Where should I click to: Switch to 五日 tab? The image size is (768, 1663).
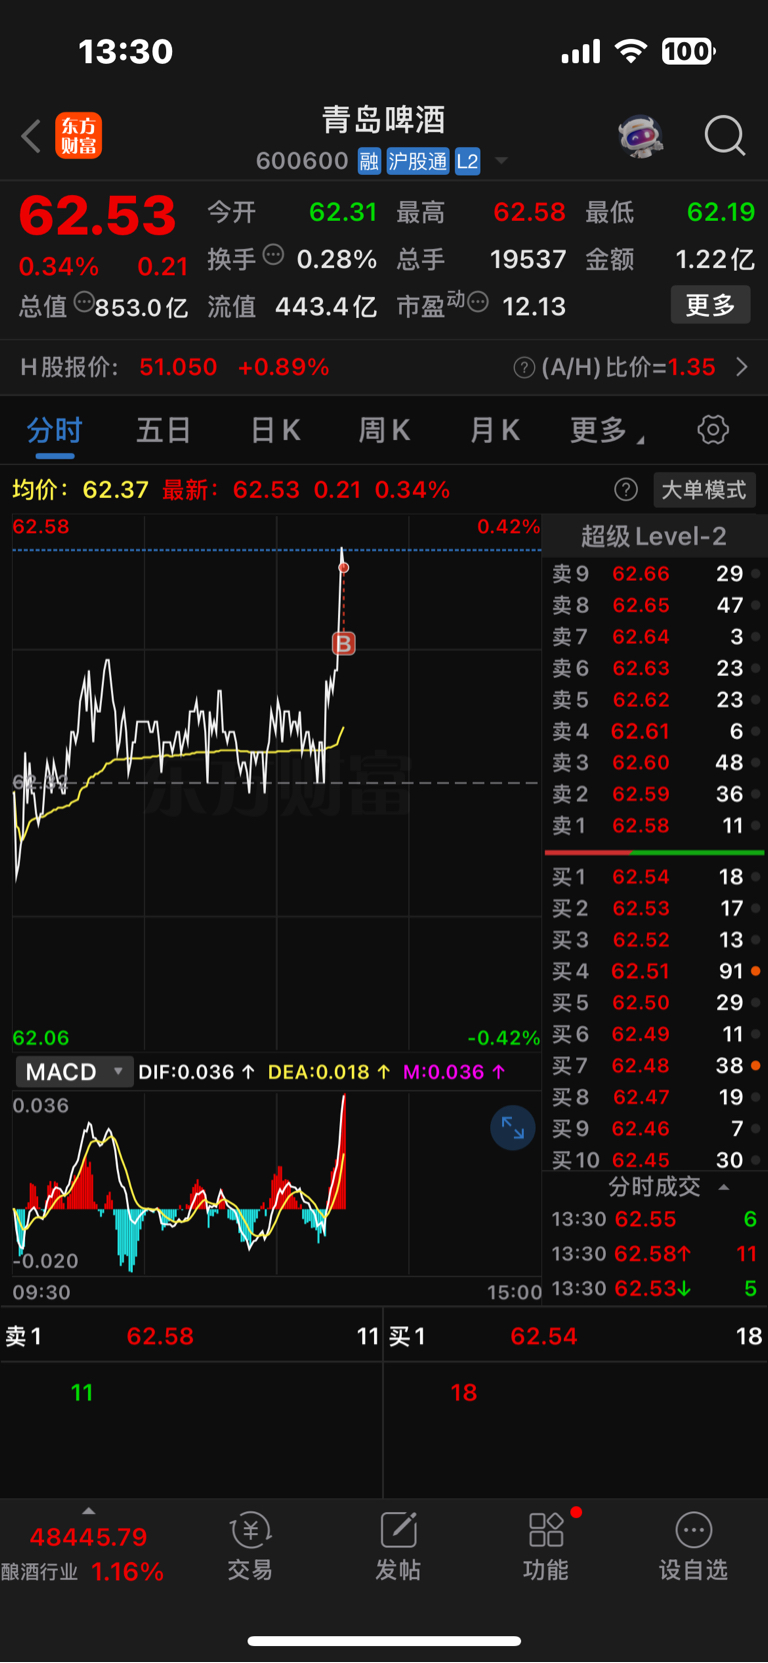(x=164, y=431)
